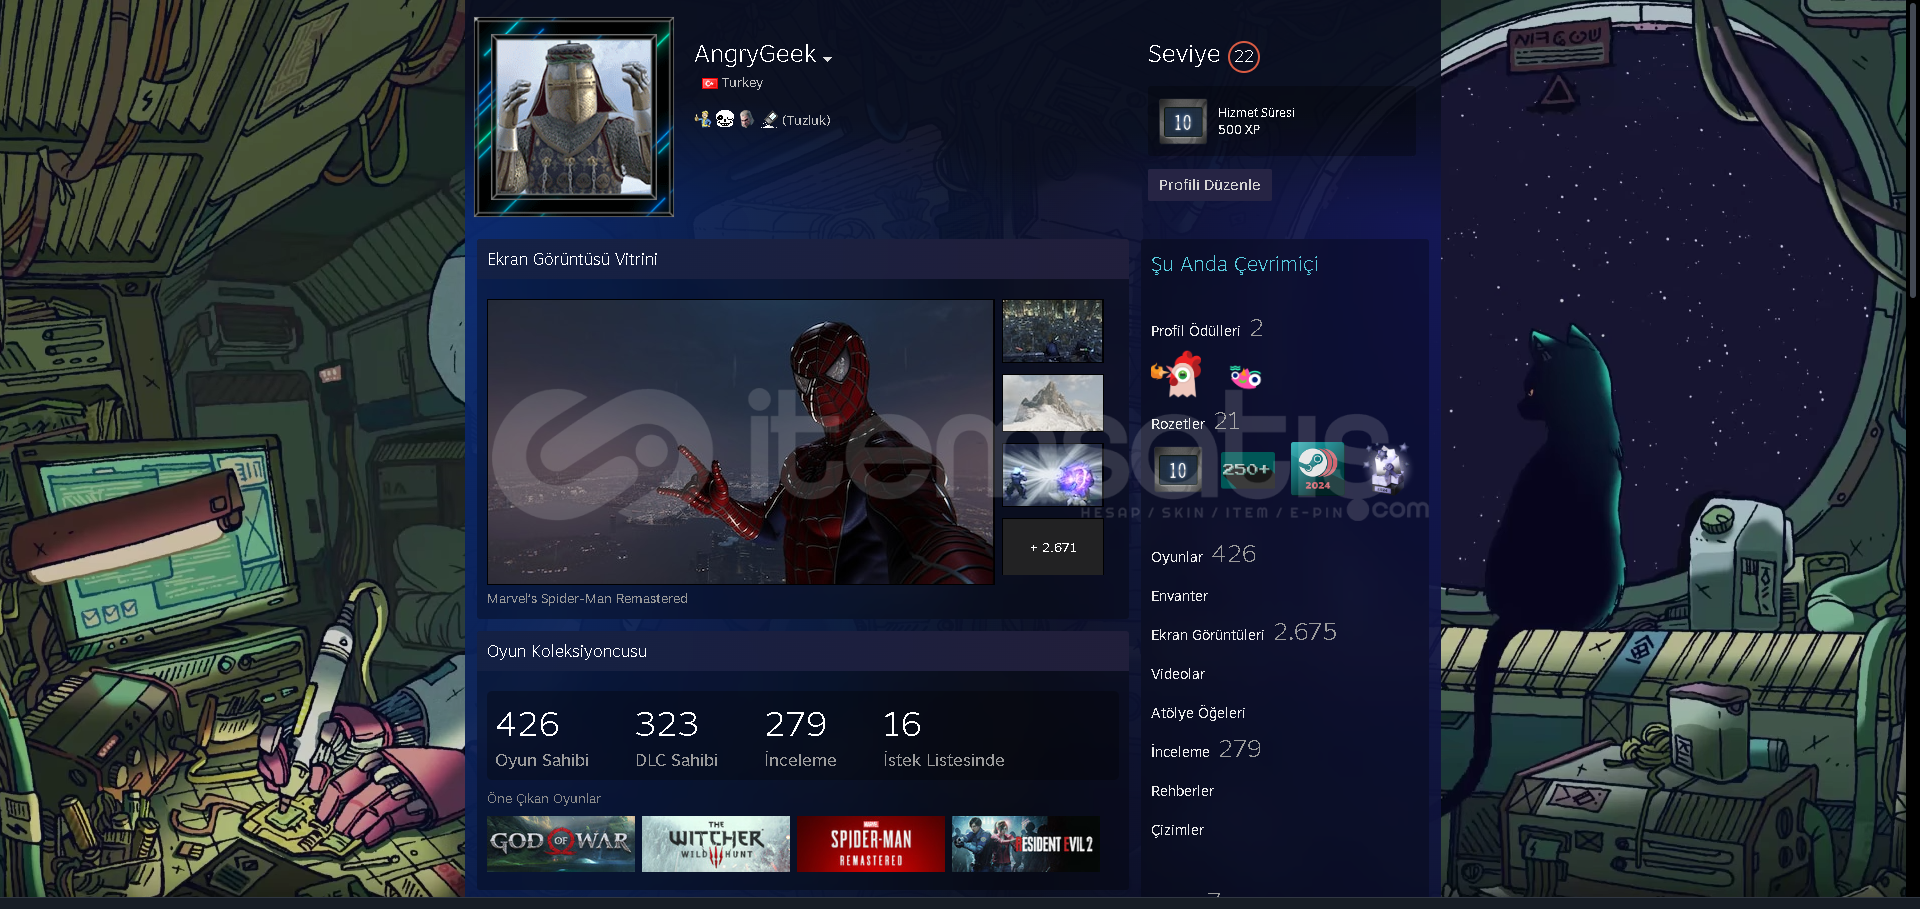Open the dark battlefield screenshot thumbnail
The image size is (1920, 909).
pos(1053,331)
